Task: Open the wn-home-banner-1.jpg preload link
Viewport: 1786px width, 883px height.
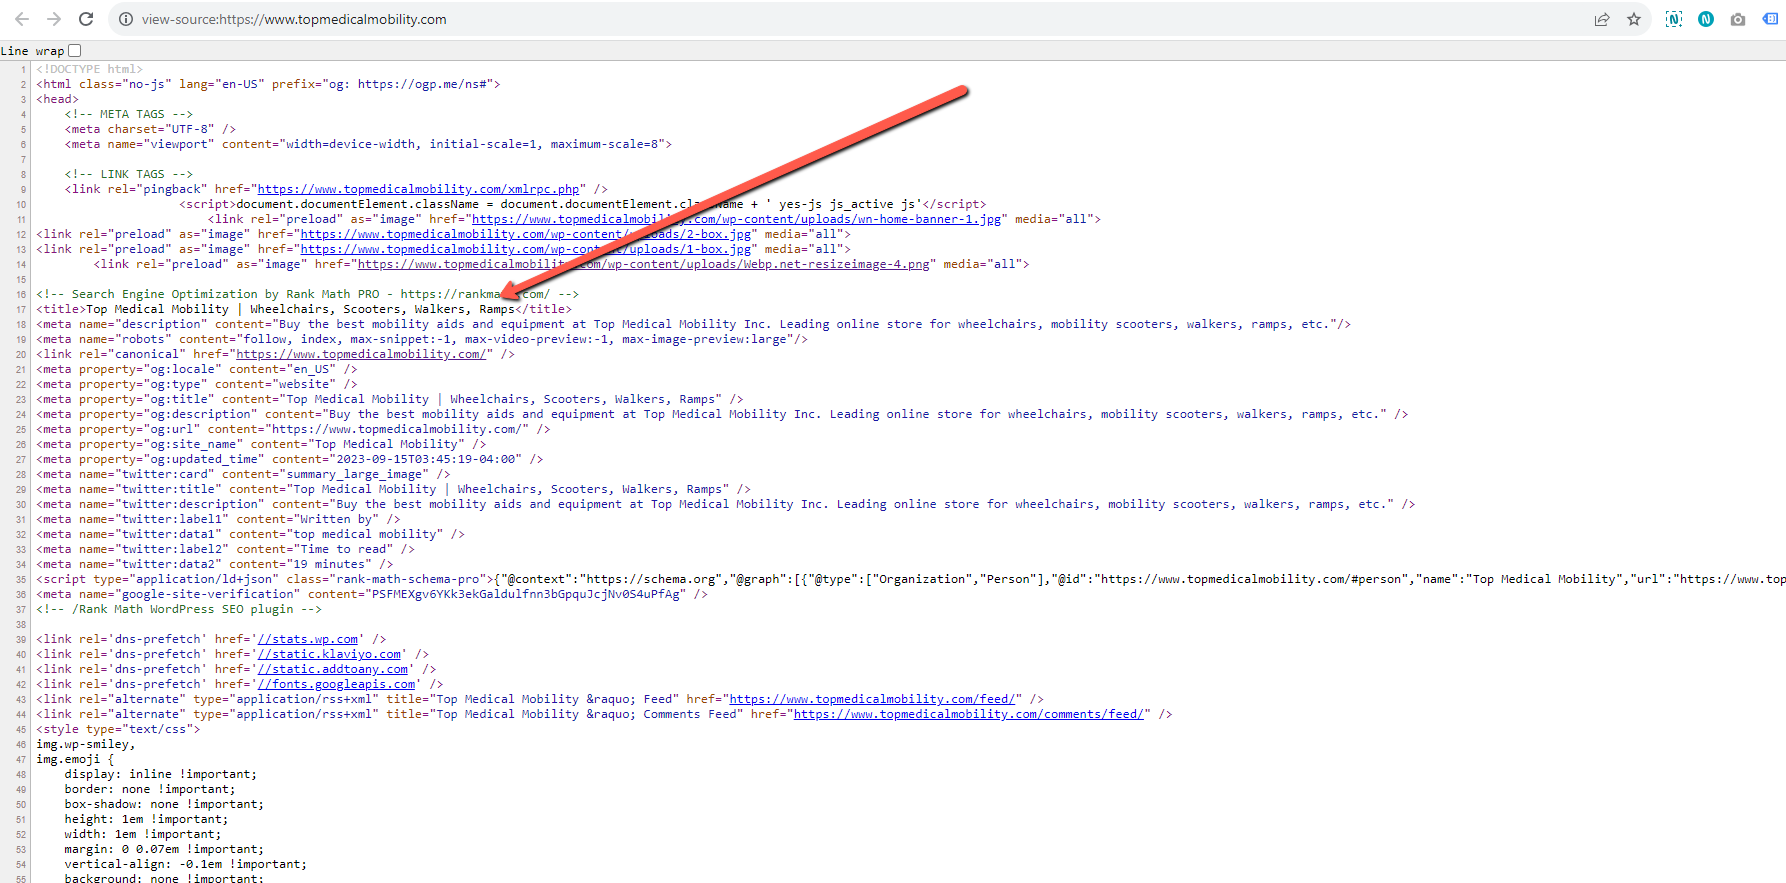Action: (x=737, y=219)
